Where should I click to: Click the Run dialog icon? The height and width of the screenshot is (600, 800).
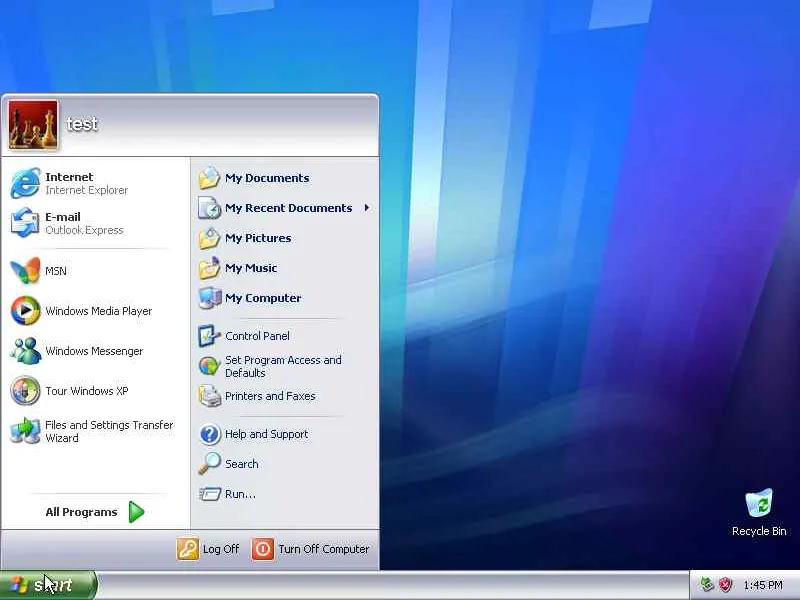[x=209, y=494]
